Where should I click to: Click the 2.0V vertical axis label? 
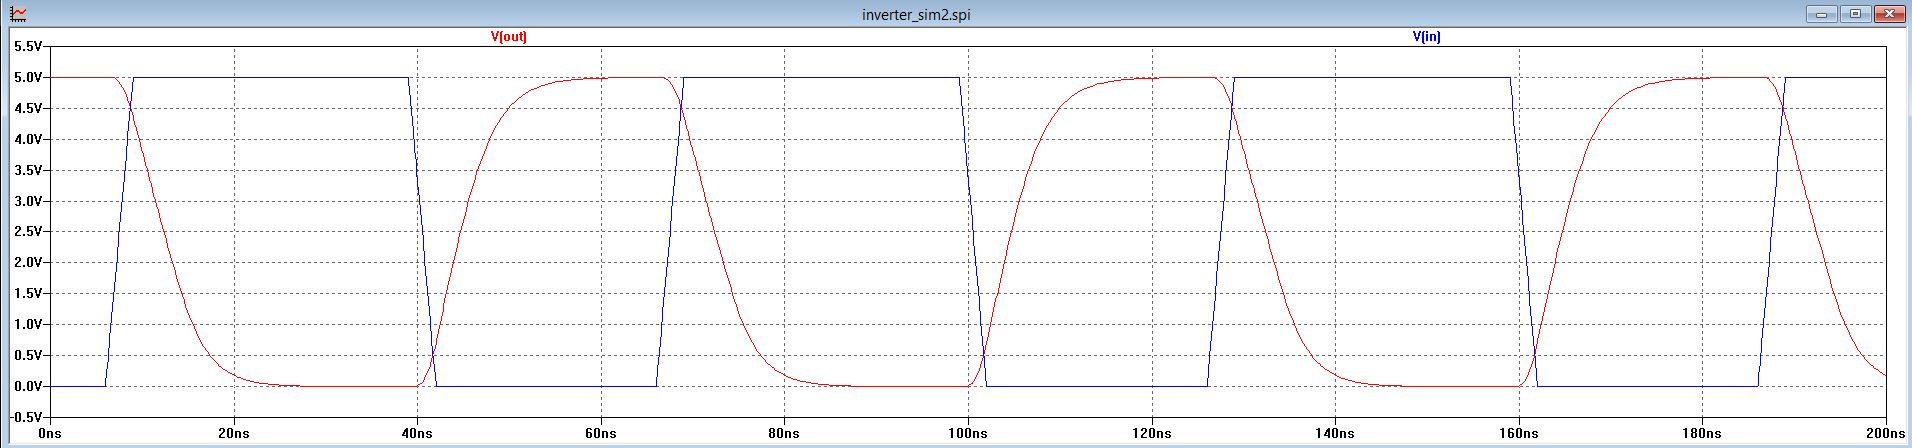(28, 262)
